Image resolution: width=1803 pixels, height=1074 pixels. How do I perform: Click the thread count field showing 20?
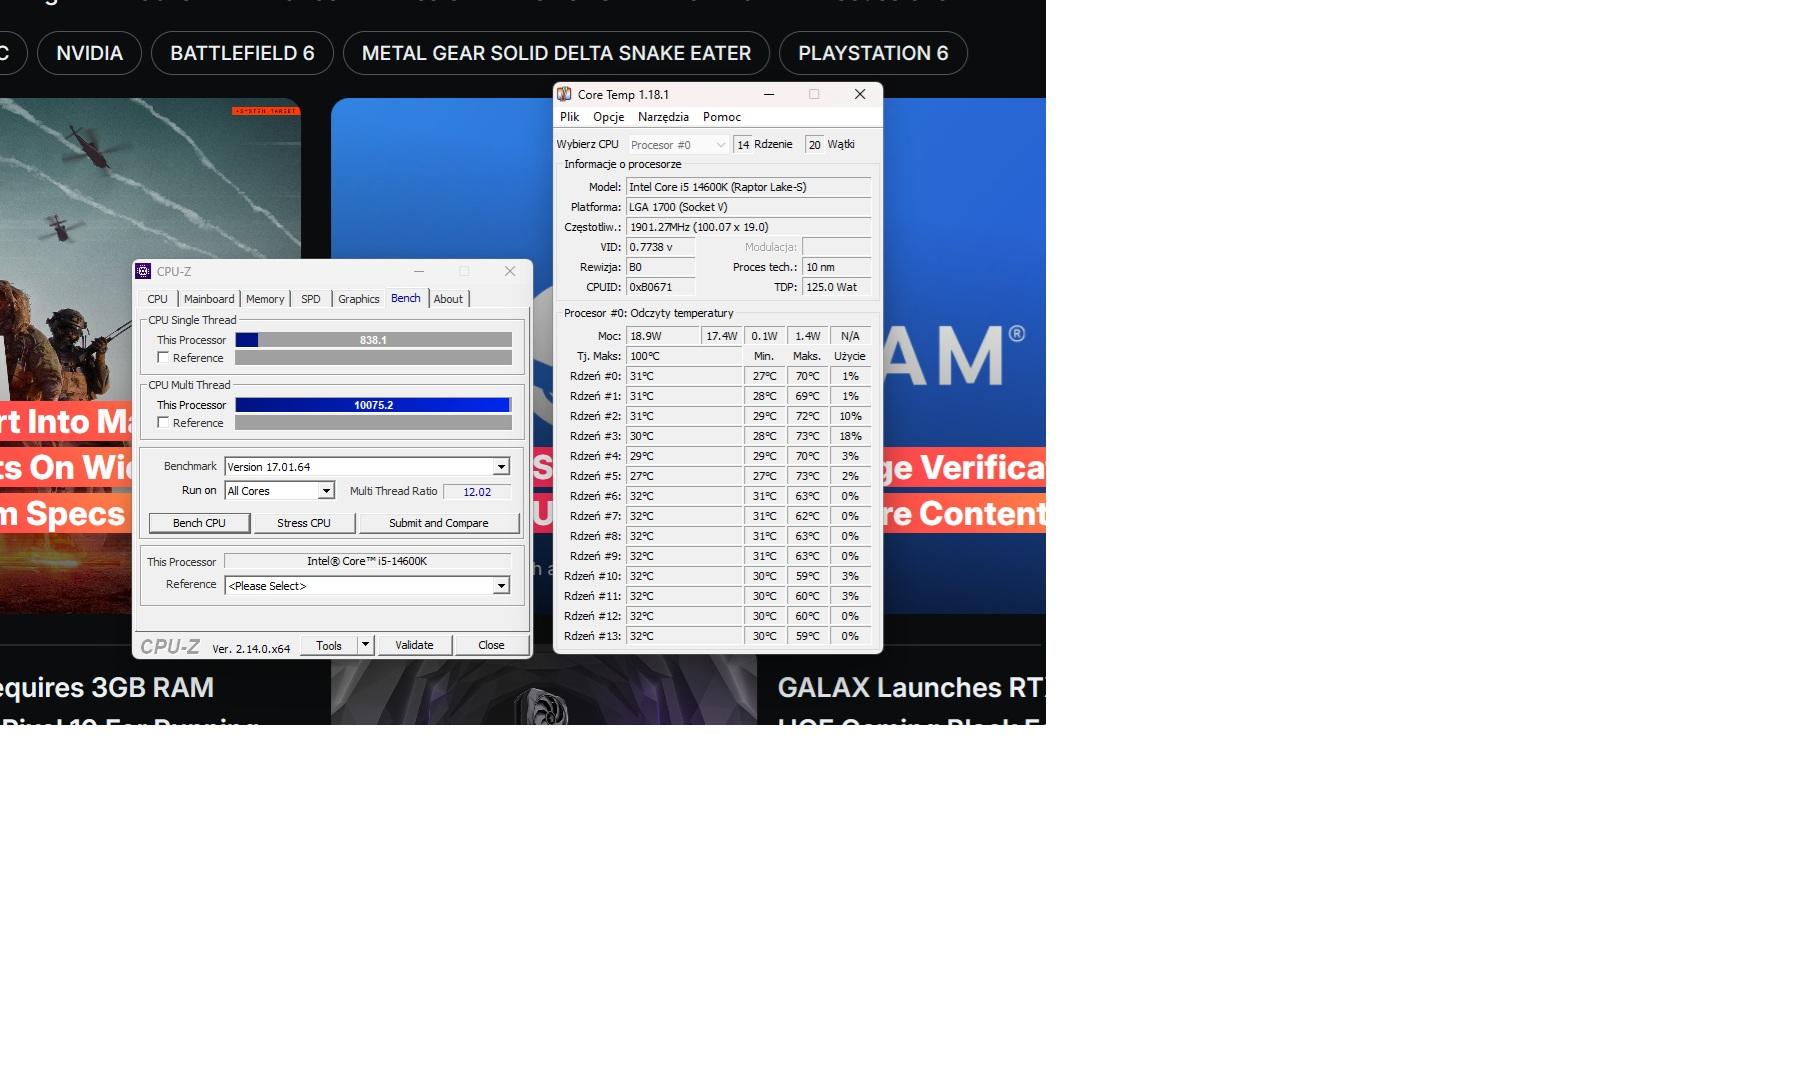pos(815,145)
